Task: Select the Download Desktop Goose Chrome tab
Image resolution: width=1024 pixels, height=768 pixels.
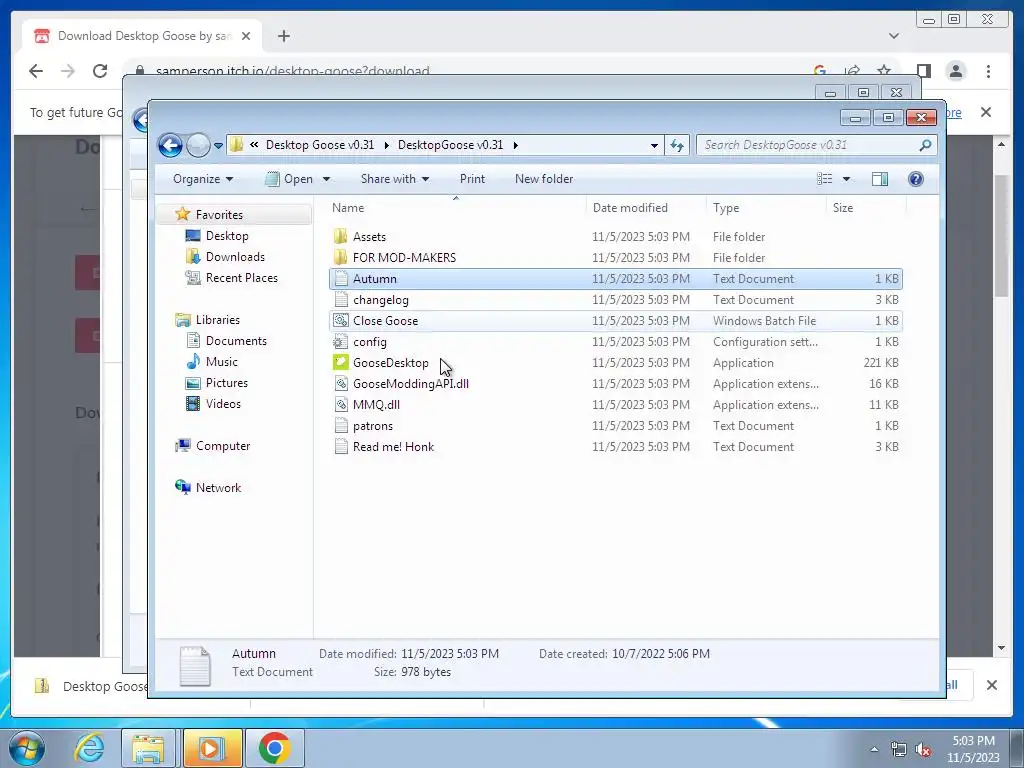Action: tap(142, 36)
